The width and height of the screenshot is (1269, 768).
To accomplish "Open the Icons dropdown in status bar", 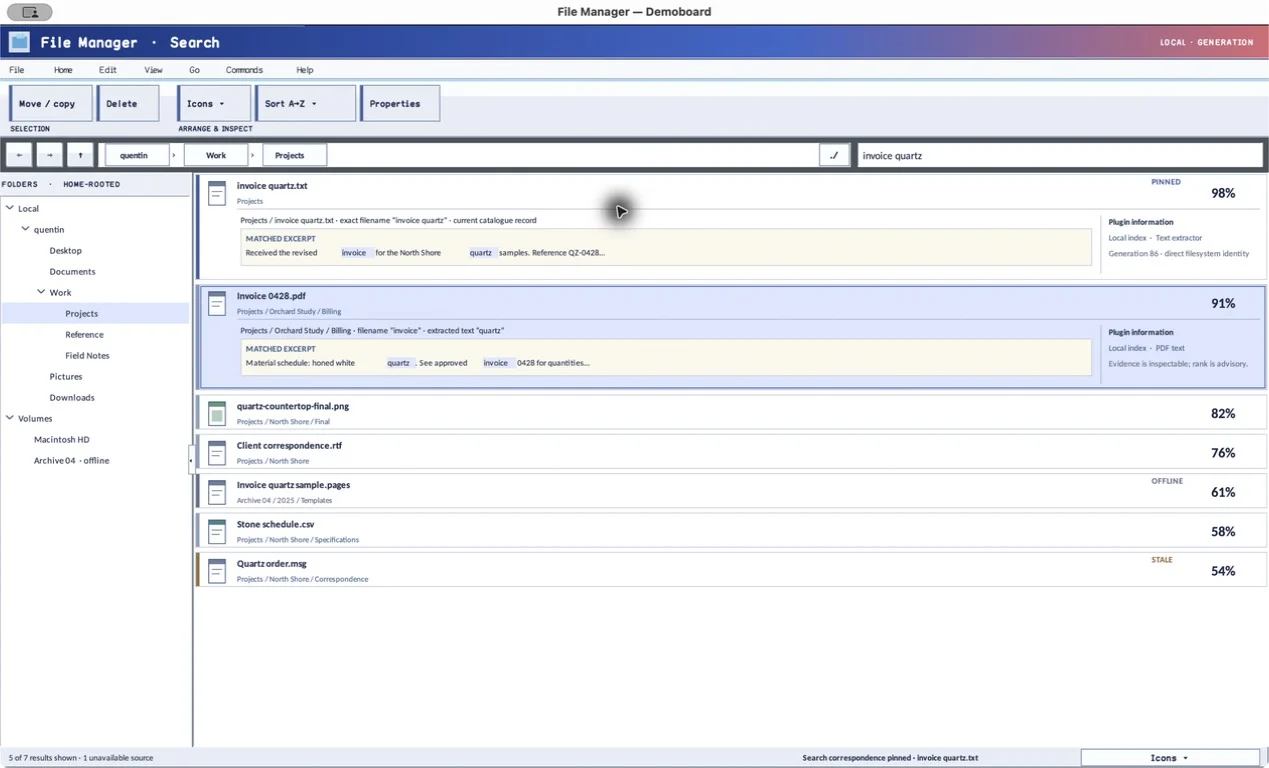I will tap(1170, 758).
